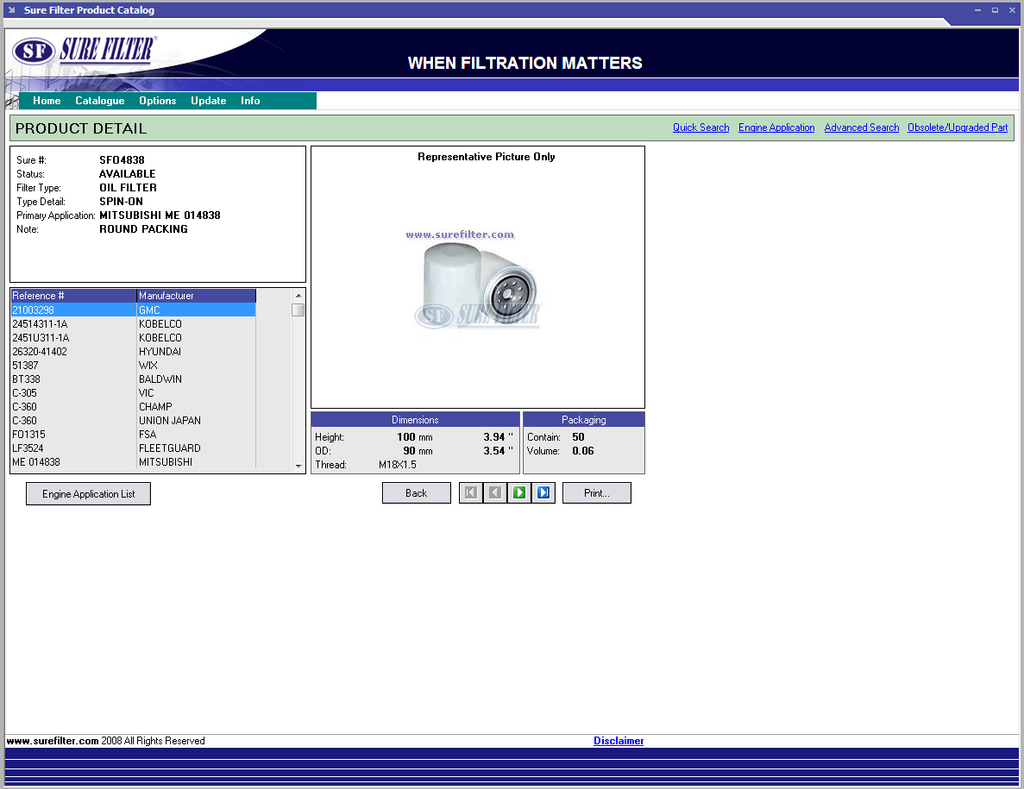Go to the first record

click(x=471, y=493)
